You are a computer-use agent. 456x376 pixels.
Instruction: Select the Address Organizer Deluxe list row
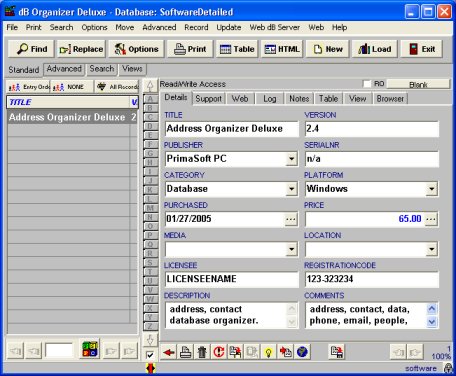tap(72, 117)
